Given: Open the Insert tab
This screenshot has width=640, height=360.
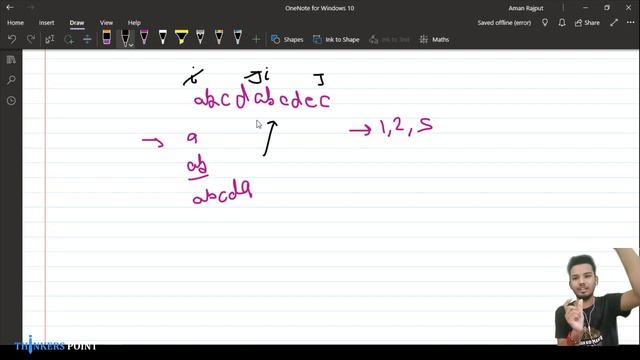Looking at the screenshot, I should pos(47,23).
